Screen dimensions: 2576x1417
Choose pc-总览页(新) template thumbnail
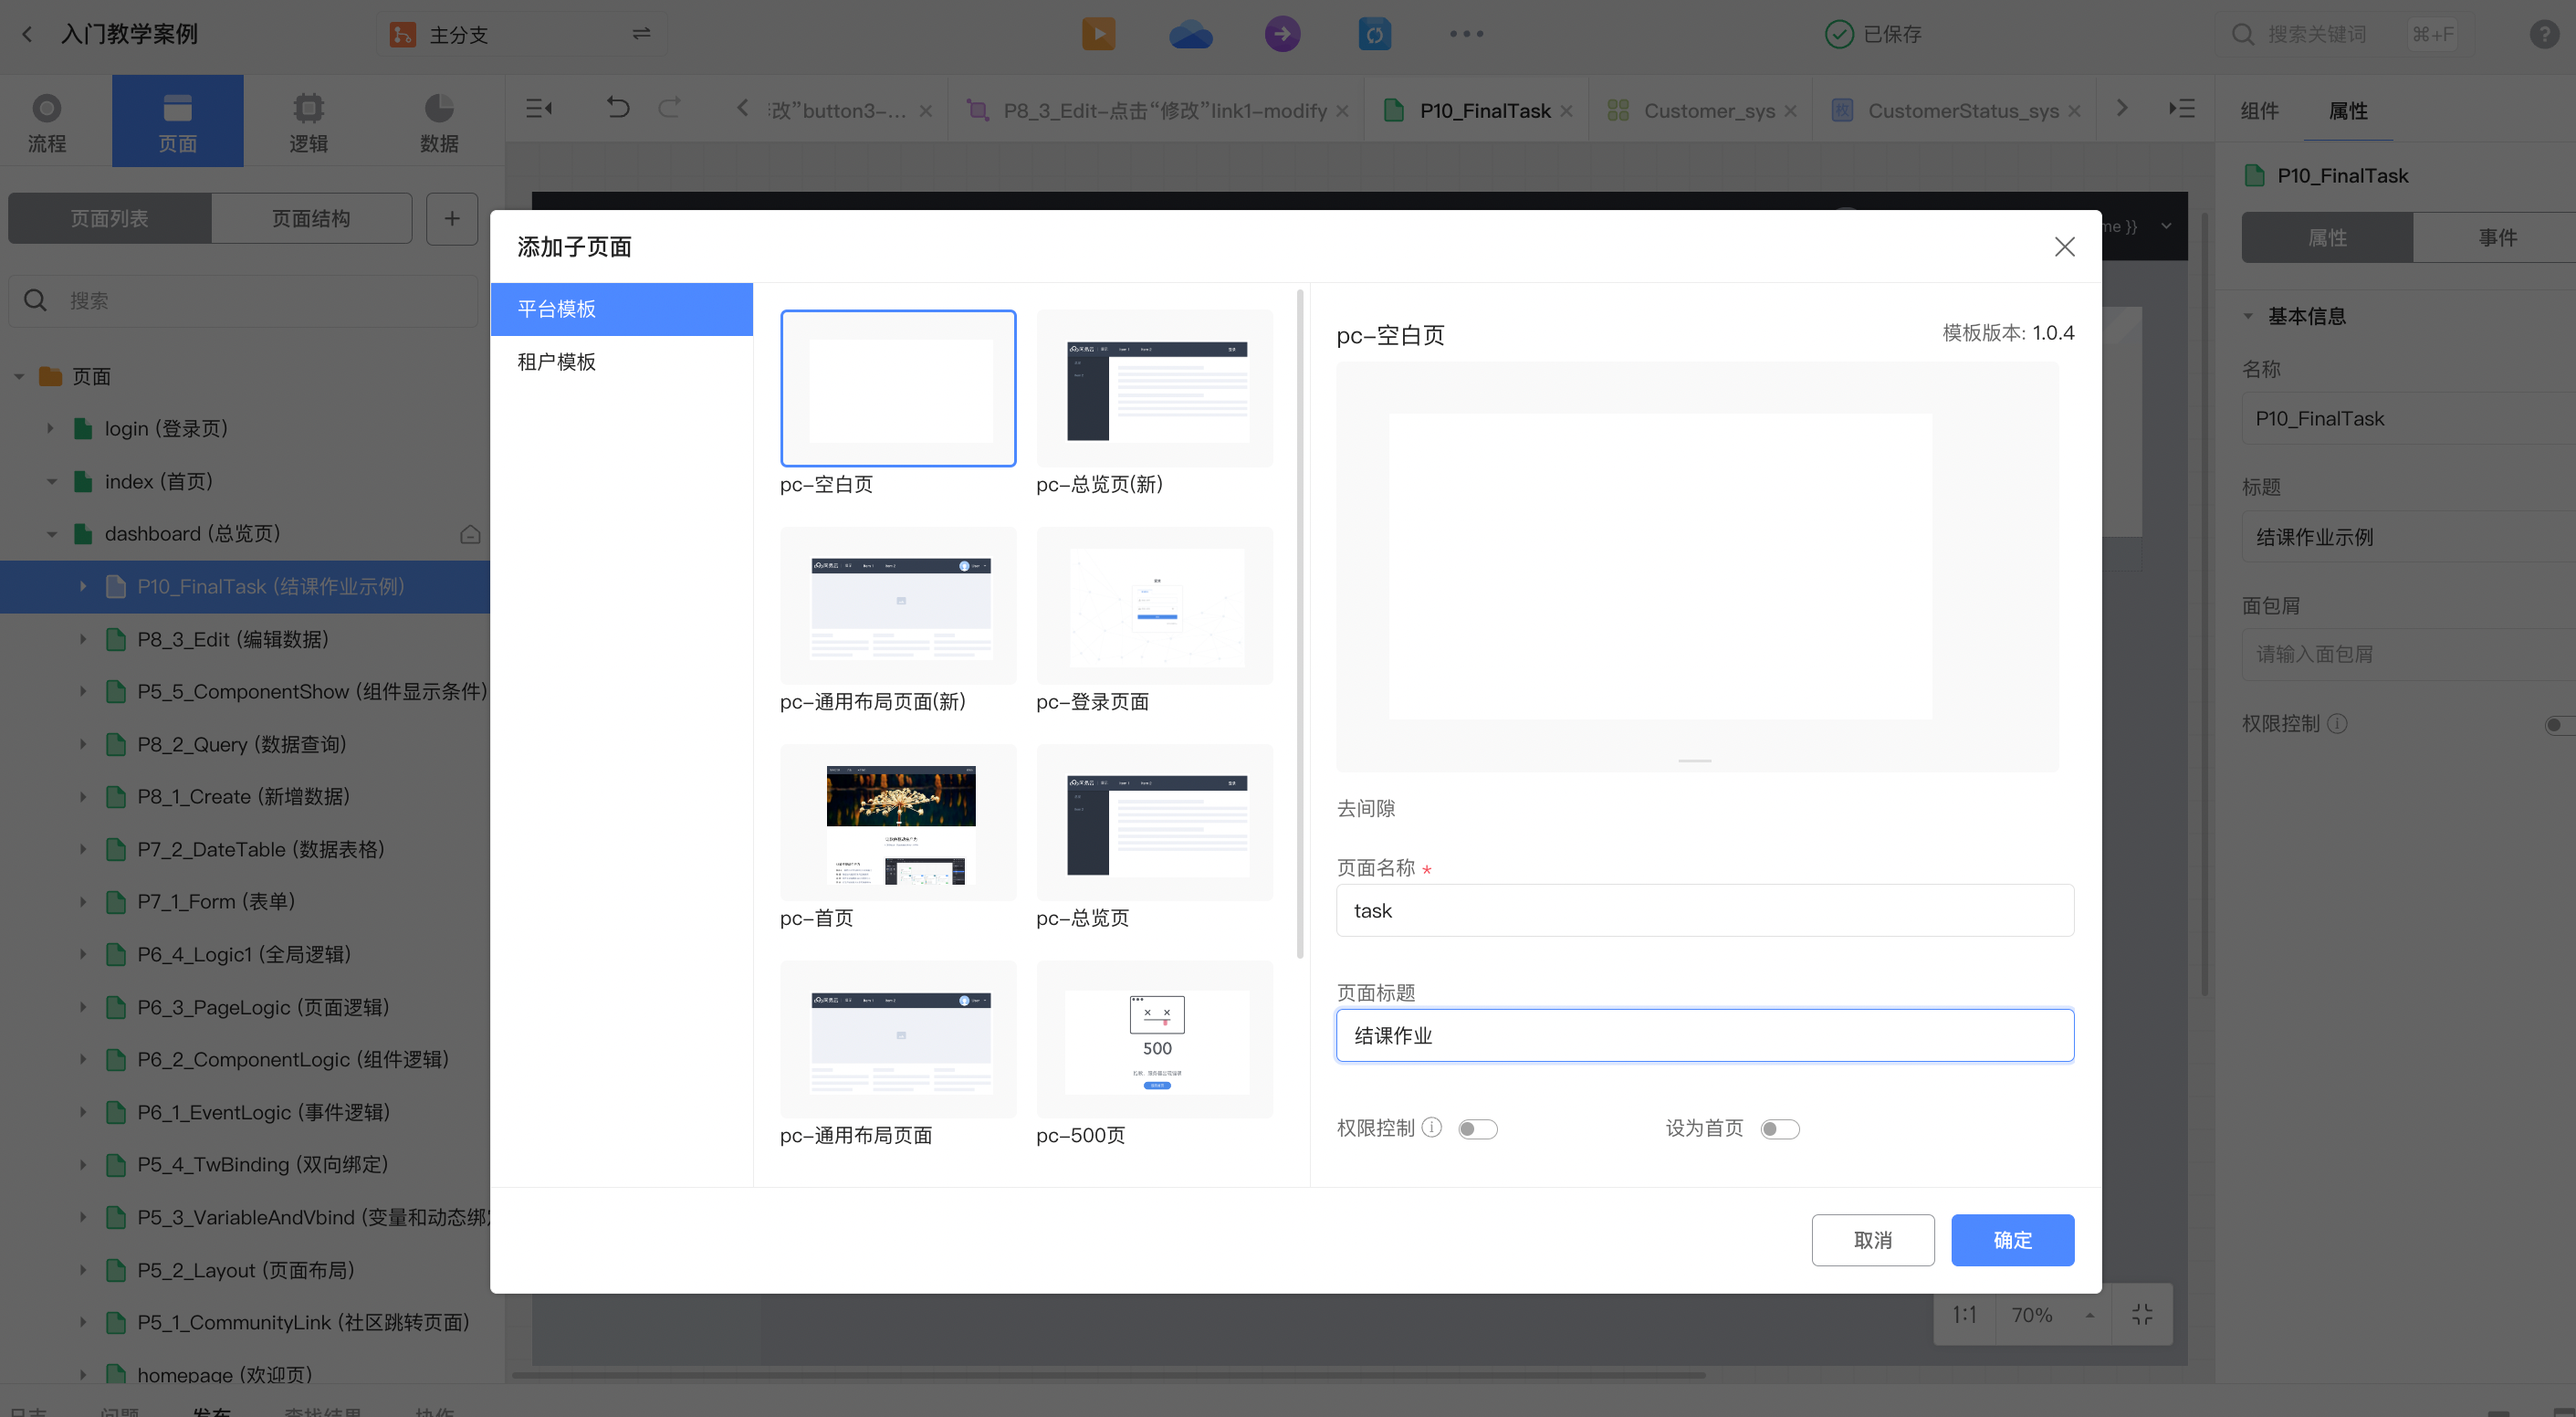point(1155,388)
